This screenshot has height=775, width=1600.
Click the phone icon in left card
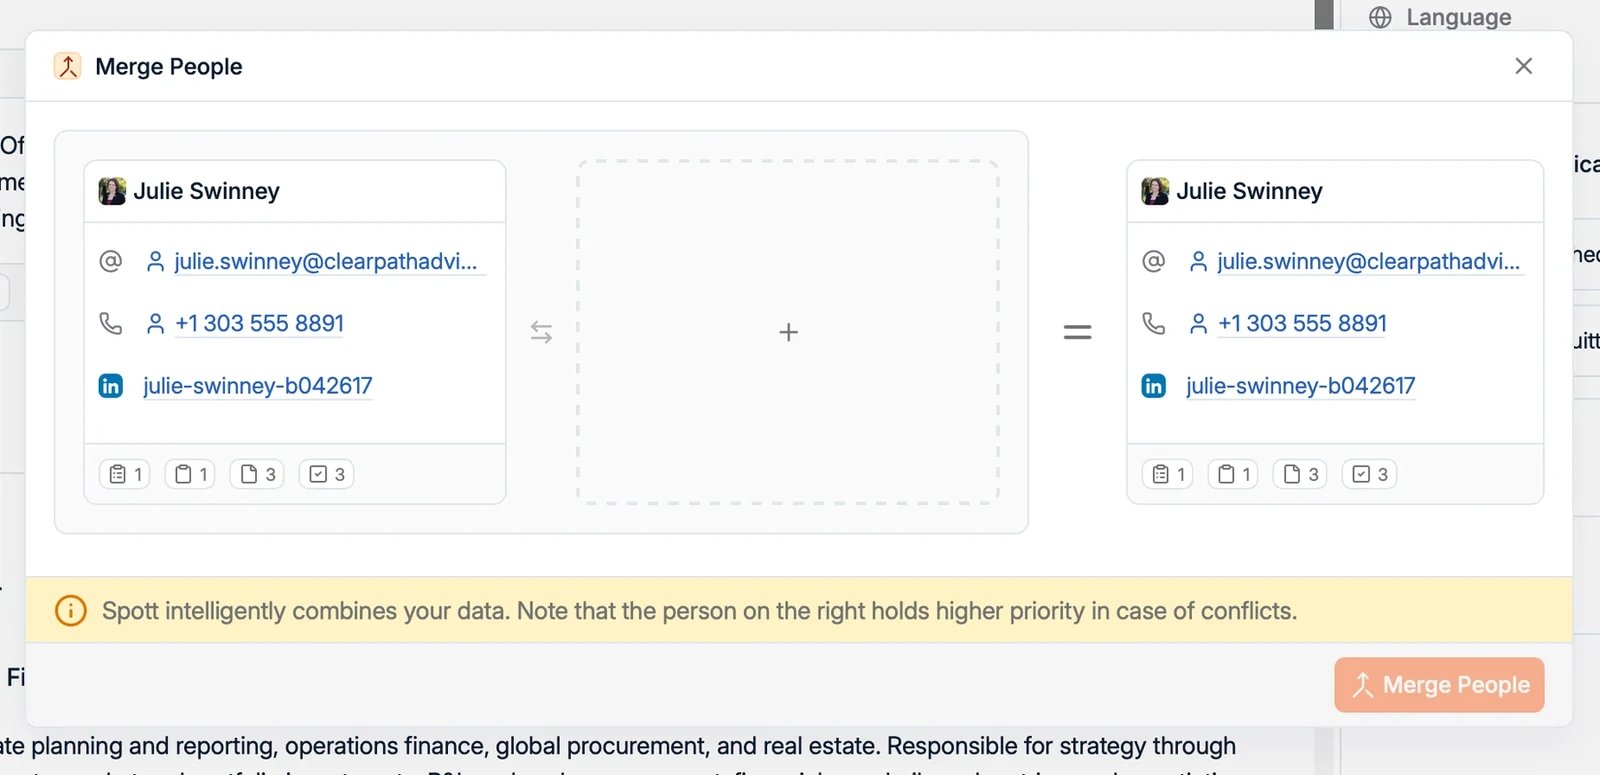point(111,323)
